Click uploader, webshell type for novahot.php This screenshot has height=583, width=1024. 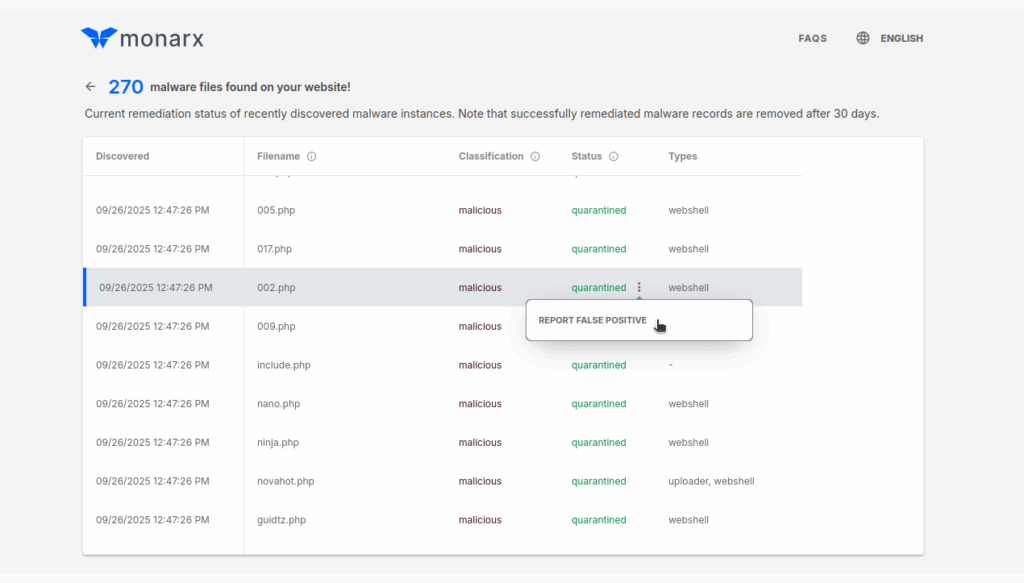[x=708, y=482]
